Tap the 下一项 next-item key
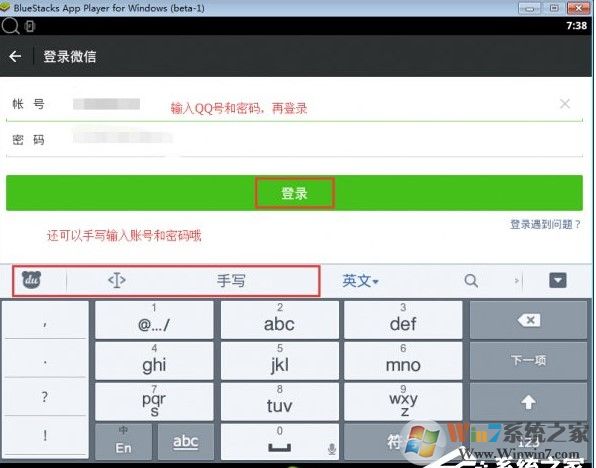The height and width of the screenshot is (468, 596). click(528, 360)
